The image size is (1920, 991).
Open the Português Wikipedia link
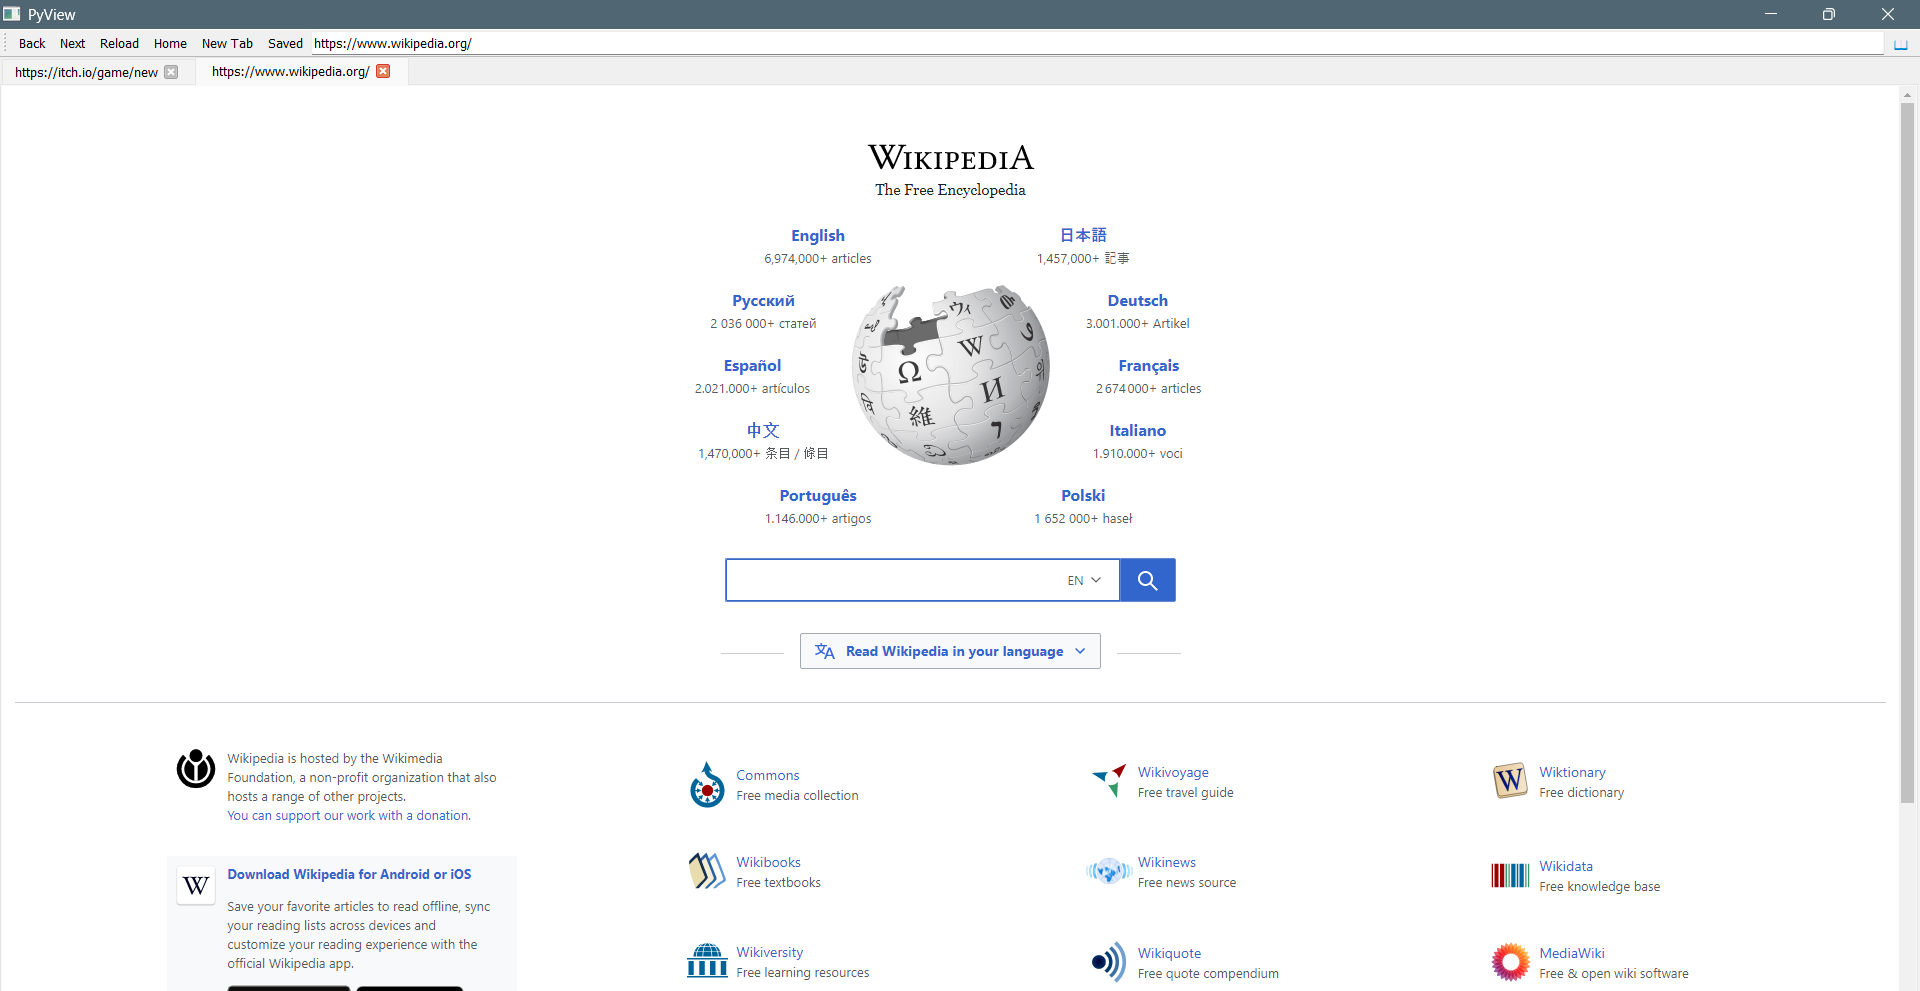(x=818, y=496)
